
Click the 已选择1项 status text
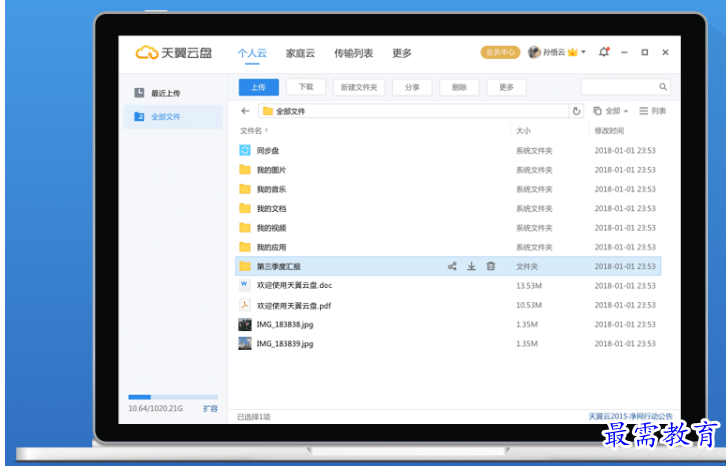pos(254,416)
